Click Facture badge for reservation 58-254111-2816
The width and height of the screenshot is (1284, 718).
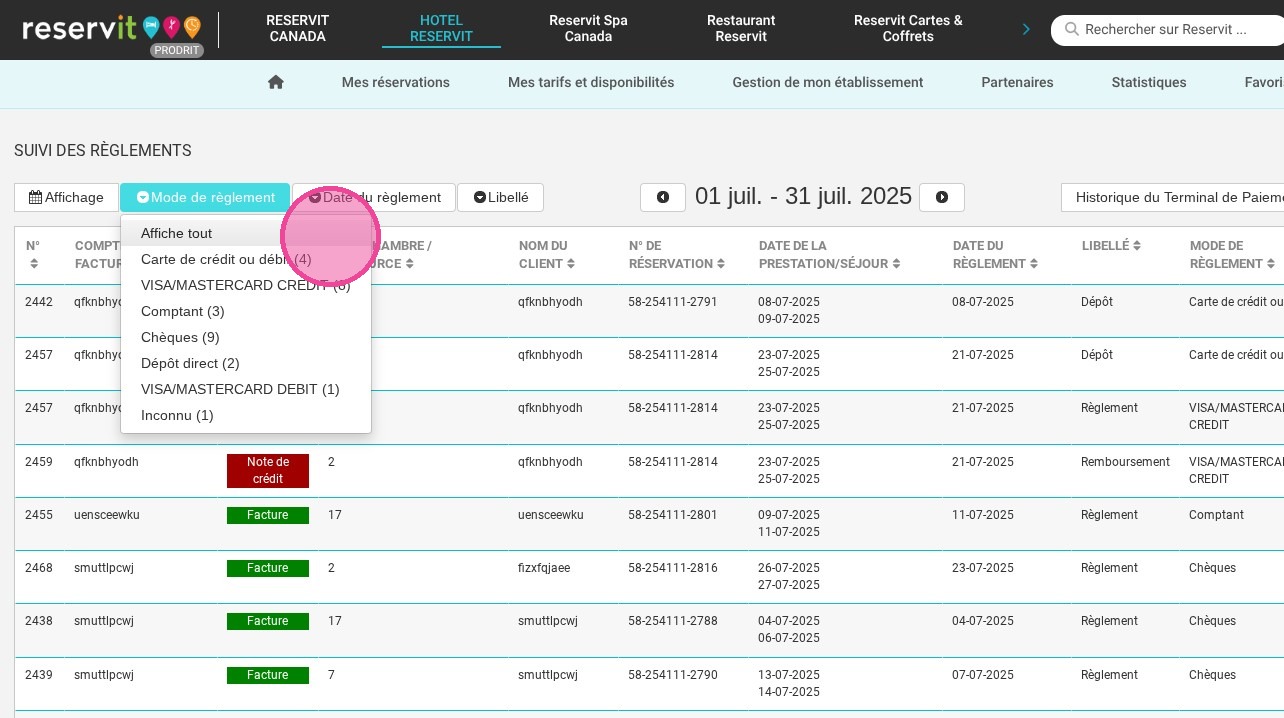click(x=268, y=568)
